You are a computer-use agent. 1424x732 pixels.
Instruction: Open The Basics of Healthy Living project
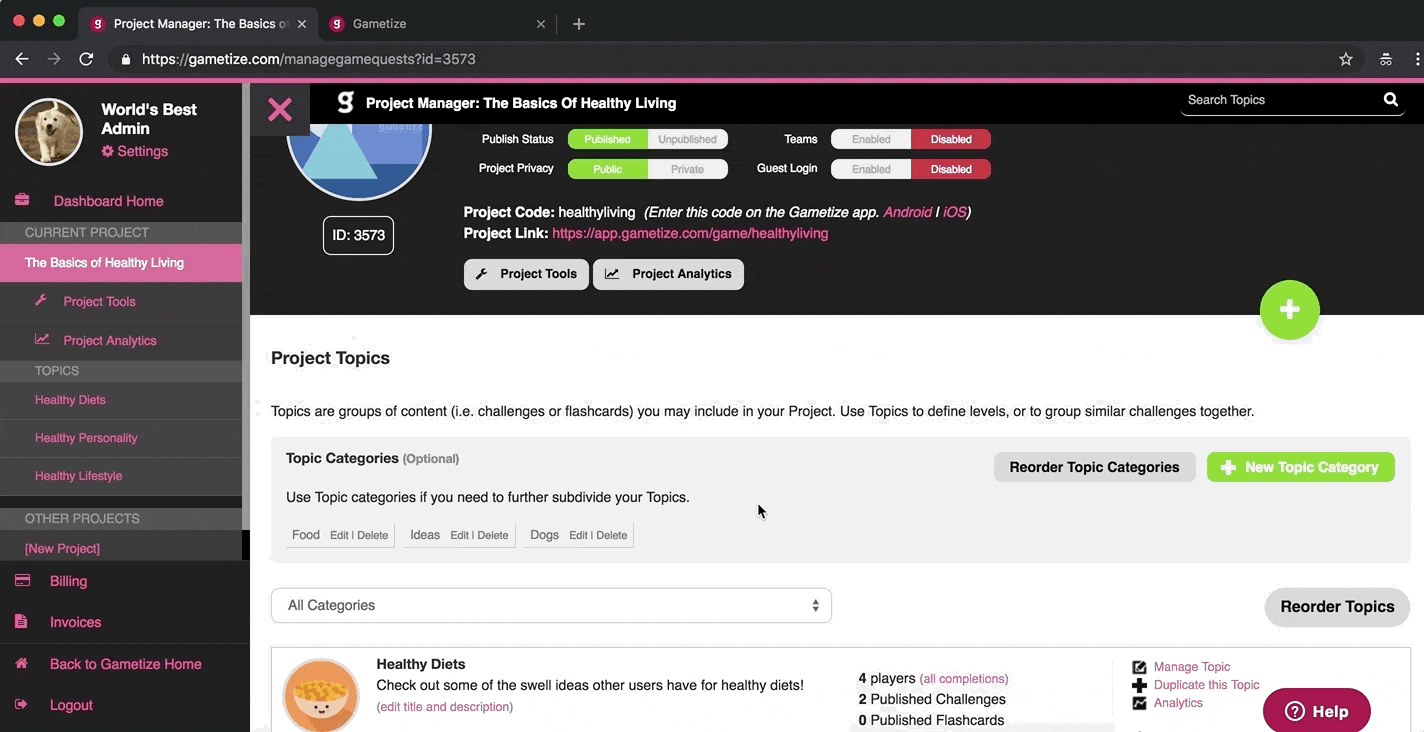[x=121, y=263]
